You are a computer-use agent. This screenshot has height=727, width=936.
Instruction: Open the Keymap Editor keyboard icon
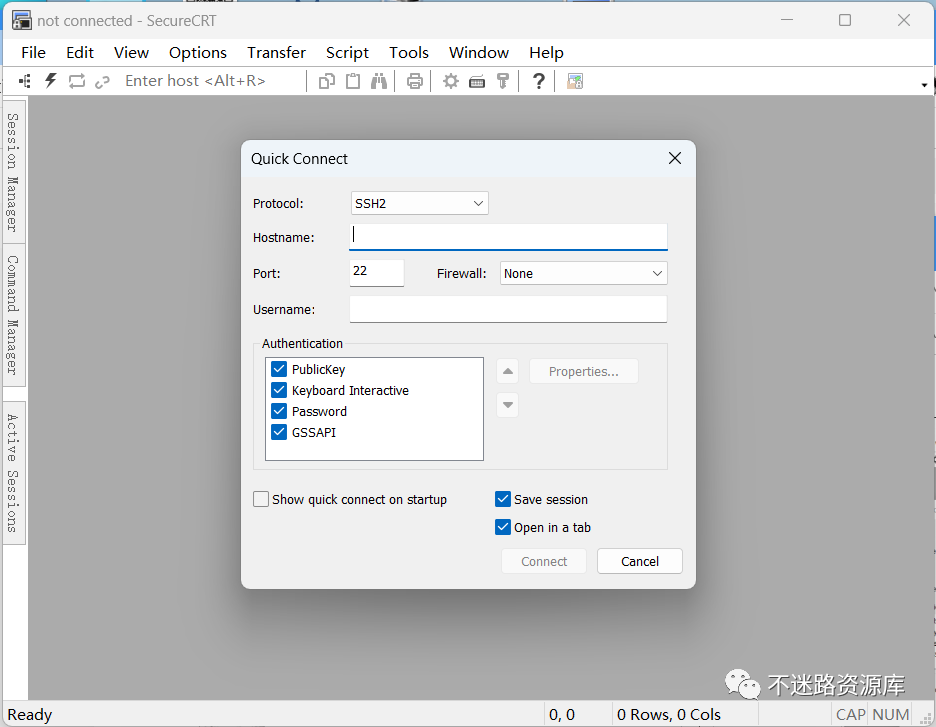coord(476,82)
